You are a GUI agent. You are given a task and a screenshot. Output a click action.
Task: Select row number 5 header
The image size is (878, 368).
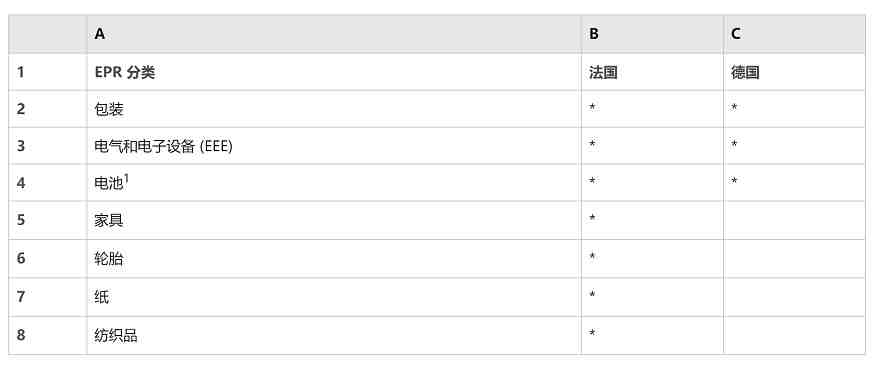tap(48, 220)
